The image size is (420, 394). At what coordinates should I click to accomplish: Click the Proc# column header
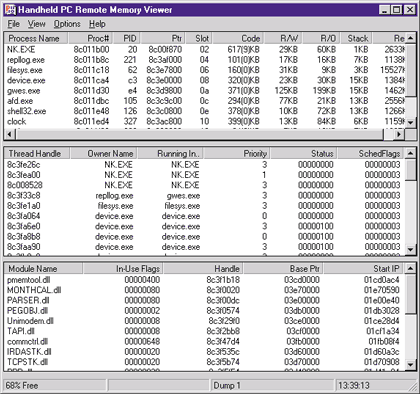click(x=90, y=38)
